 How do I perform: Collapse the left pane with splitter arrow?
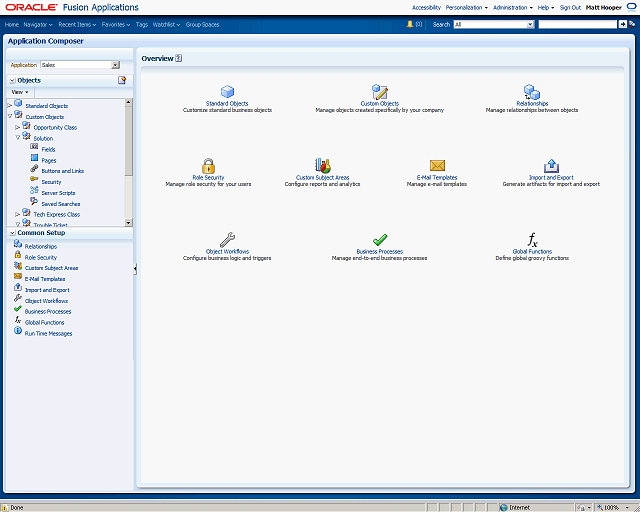coord(135,268)
